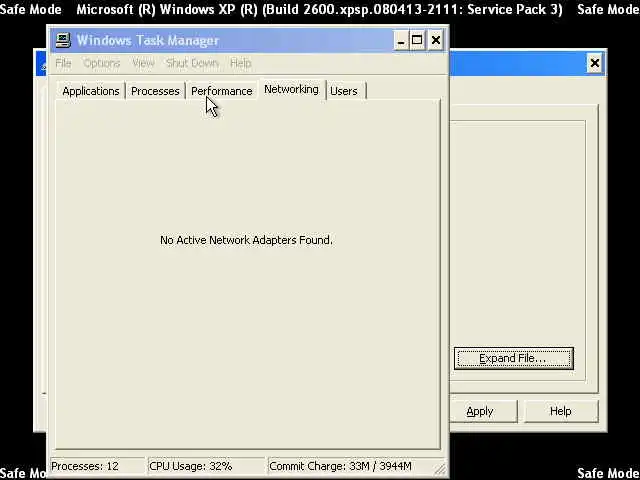Select the Networking tab
640x480 pixels.
click(x=291, y=89)
